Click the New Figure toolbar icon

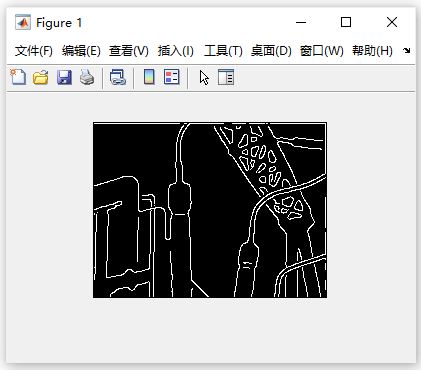[x=18, y=77]
